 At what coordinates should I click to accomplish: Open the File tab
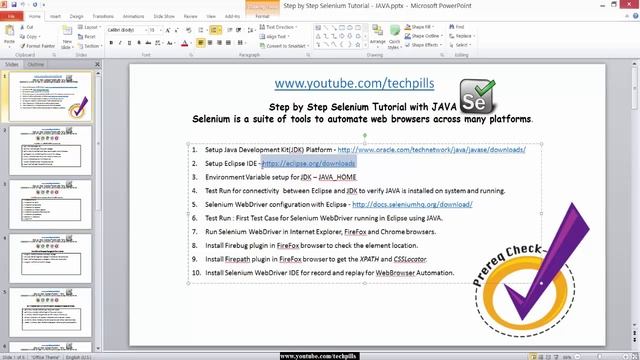click(11, 16)
